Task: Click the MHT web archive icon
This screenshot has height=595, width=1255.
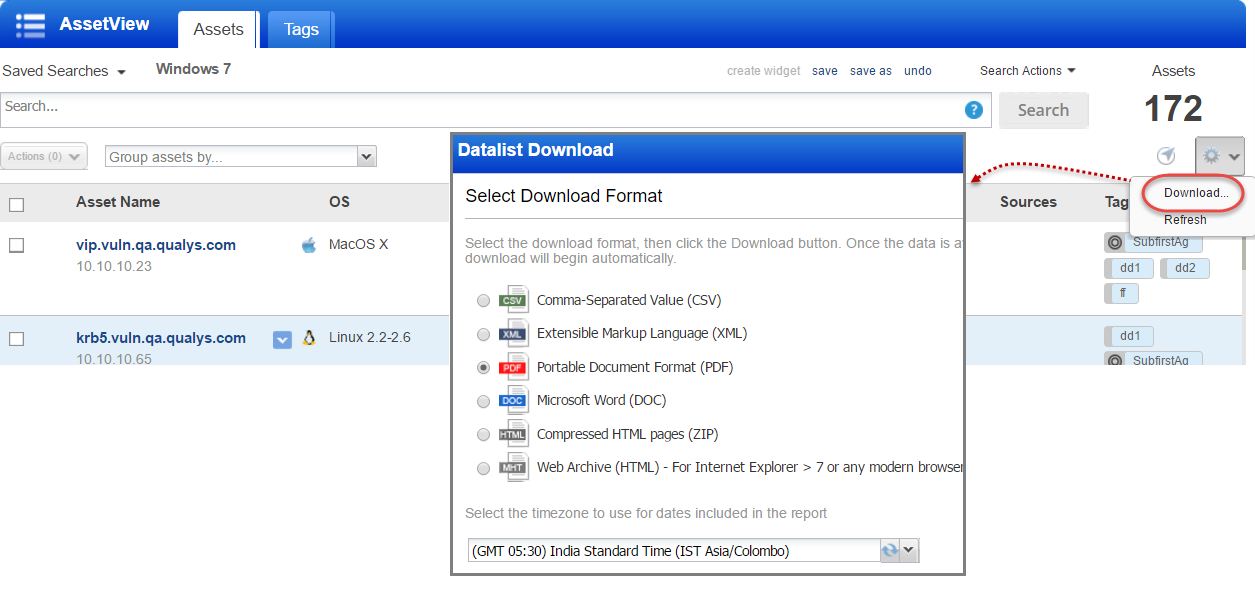Action: coord(513,467)
